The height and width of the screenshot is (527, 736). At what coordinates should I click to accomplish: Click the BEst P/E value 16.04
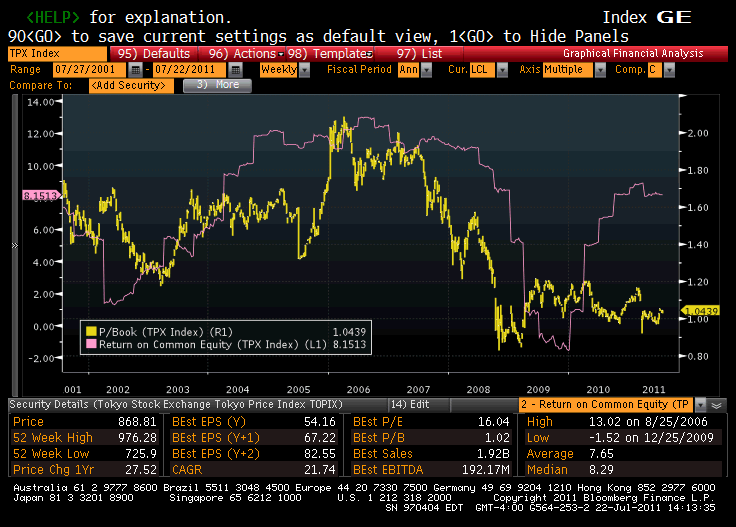(x=493, y=422)
